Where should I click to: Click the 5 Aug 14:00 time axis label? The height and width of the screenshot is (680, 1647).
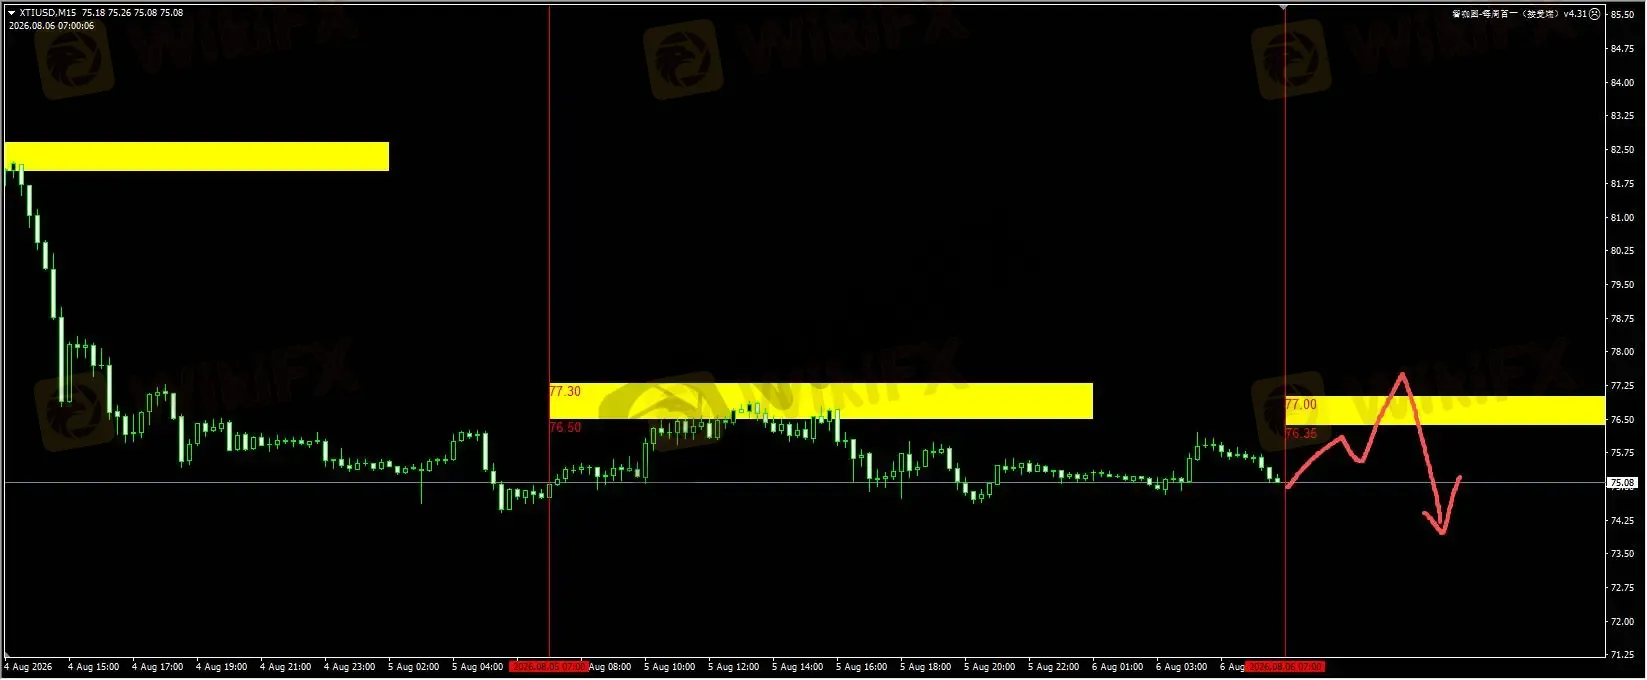pos(797,667)
